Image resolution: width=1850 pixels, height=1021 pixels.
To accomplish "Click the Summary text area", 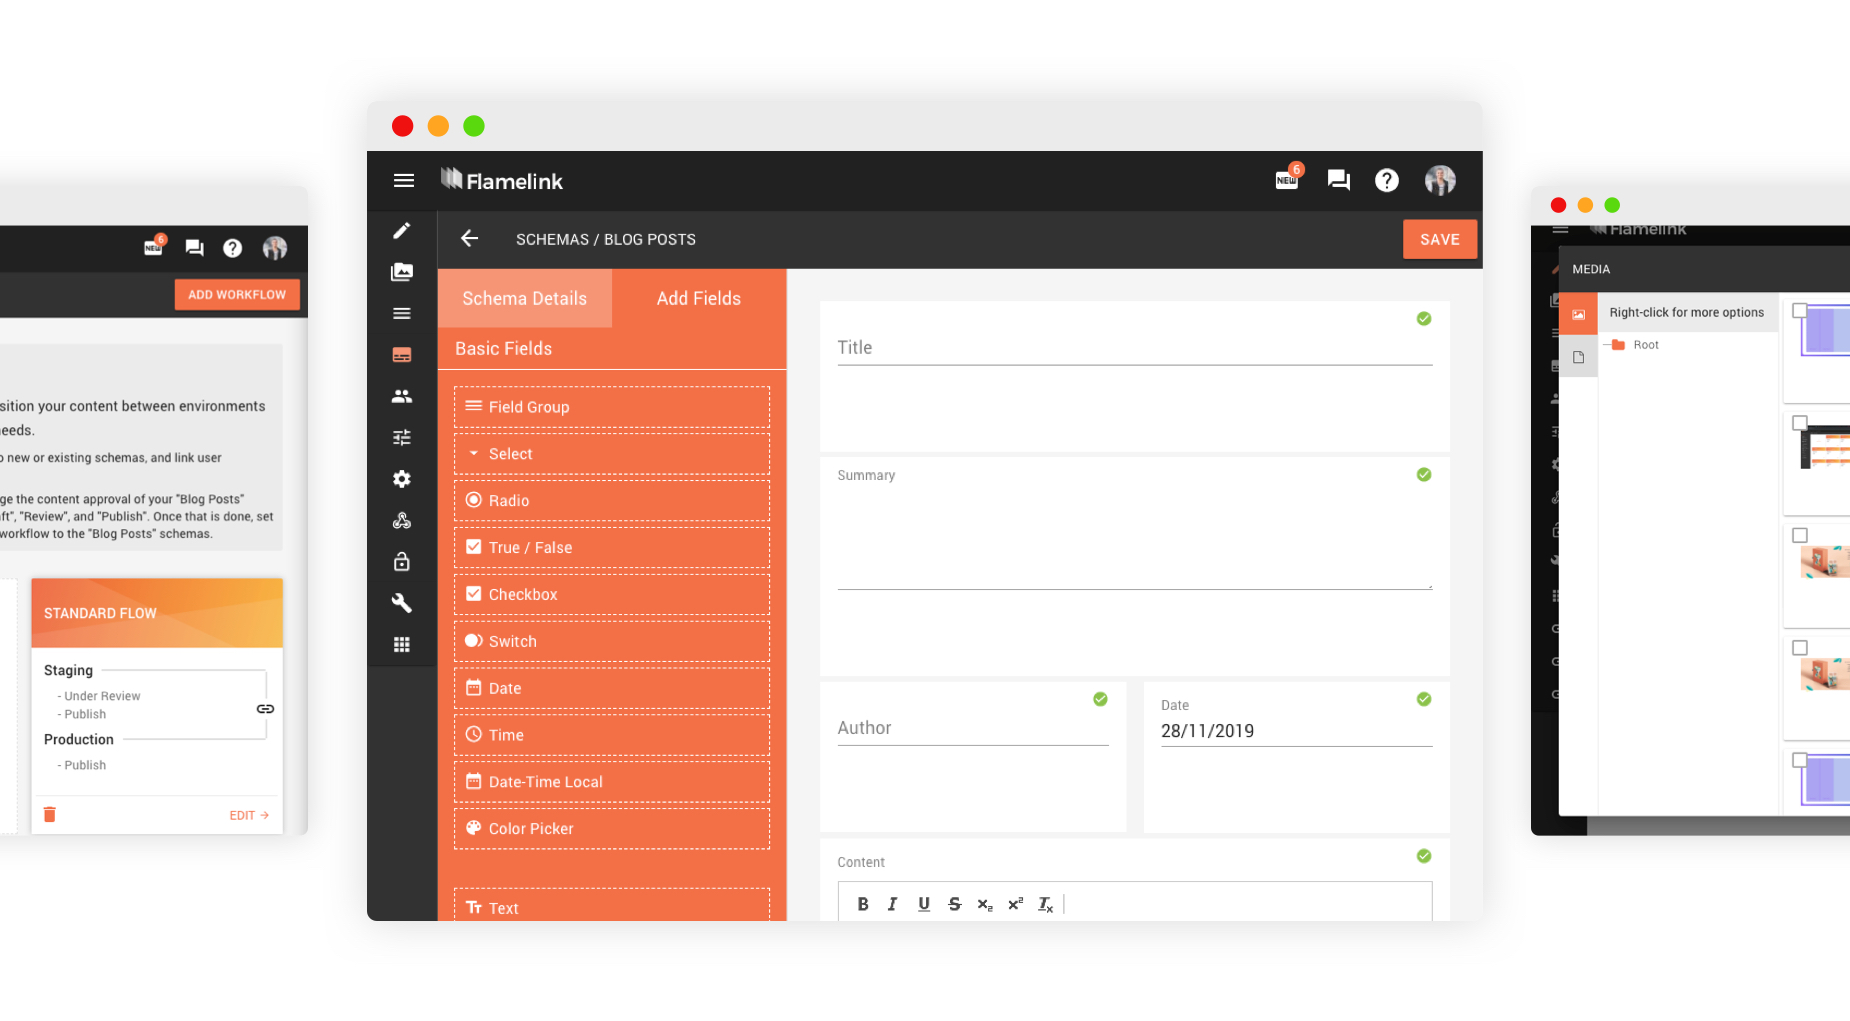I will 1135,538.
